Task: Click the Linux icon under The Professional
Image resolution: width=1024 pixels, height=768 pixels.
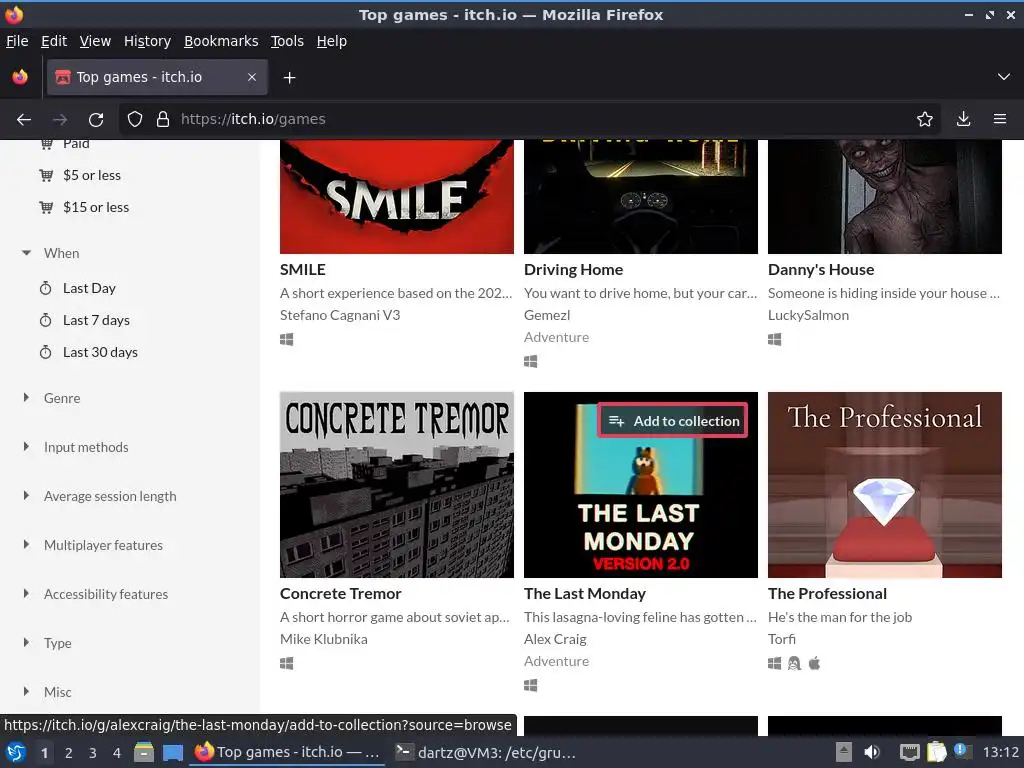Action: pos(794,664)
